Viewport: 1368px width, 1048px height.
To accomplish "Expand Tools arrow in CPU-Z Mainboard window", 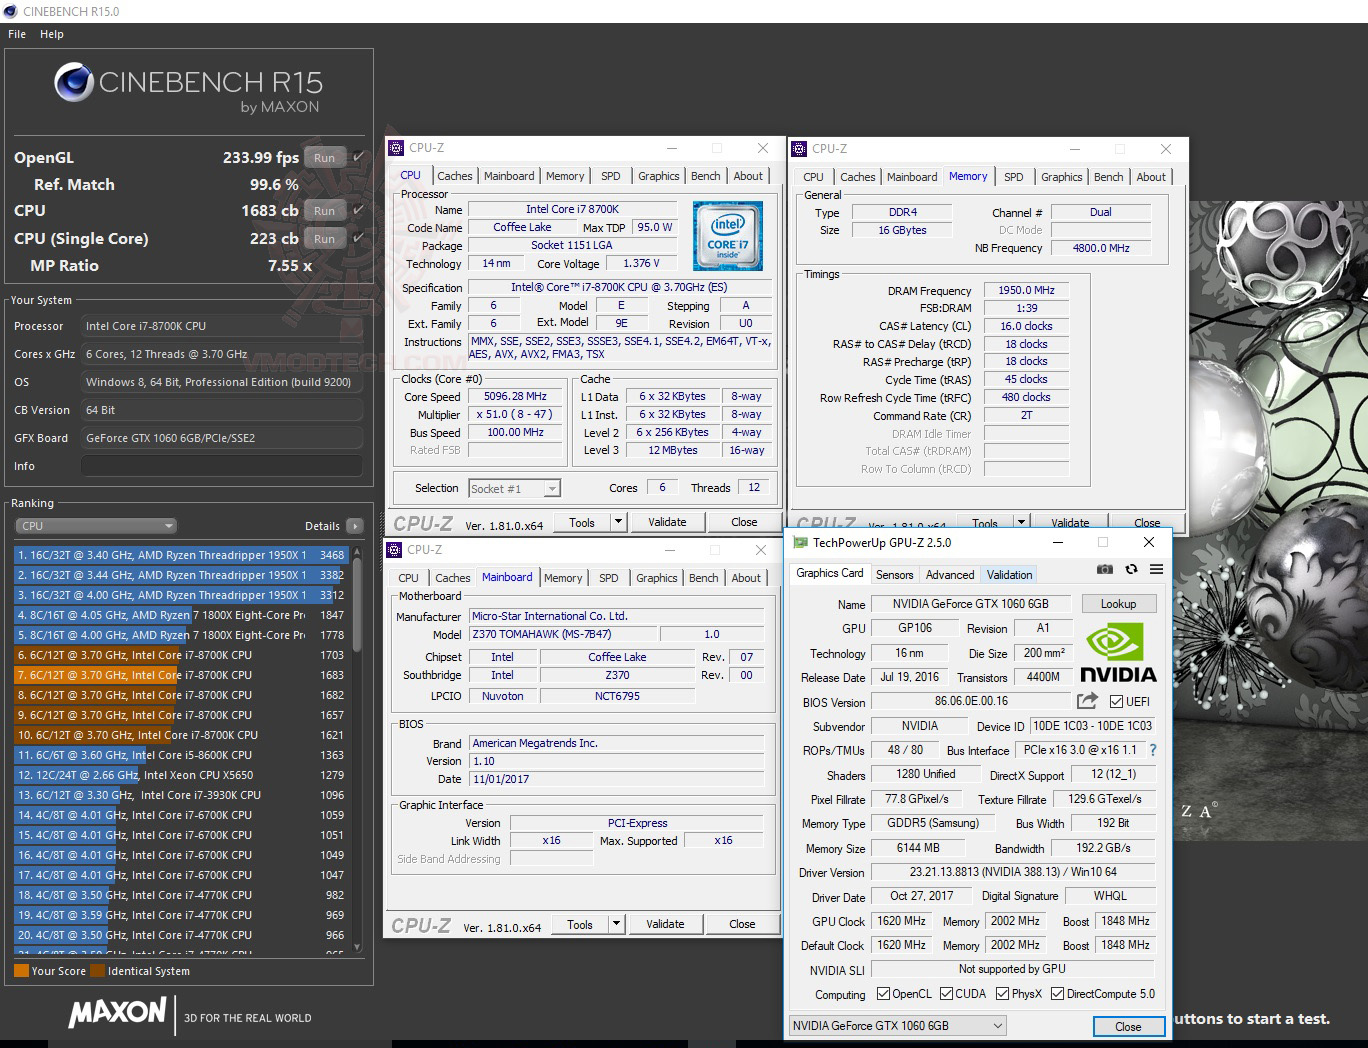I will pyautogui.click(x=616, y=924).
